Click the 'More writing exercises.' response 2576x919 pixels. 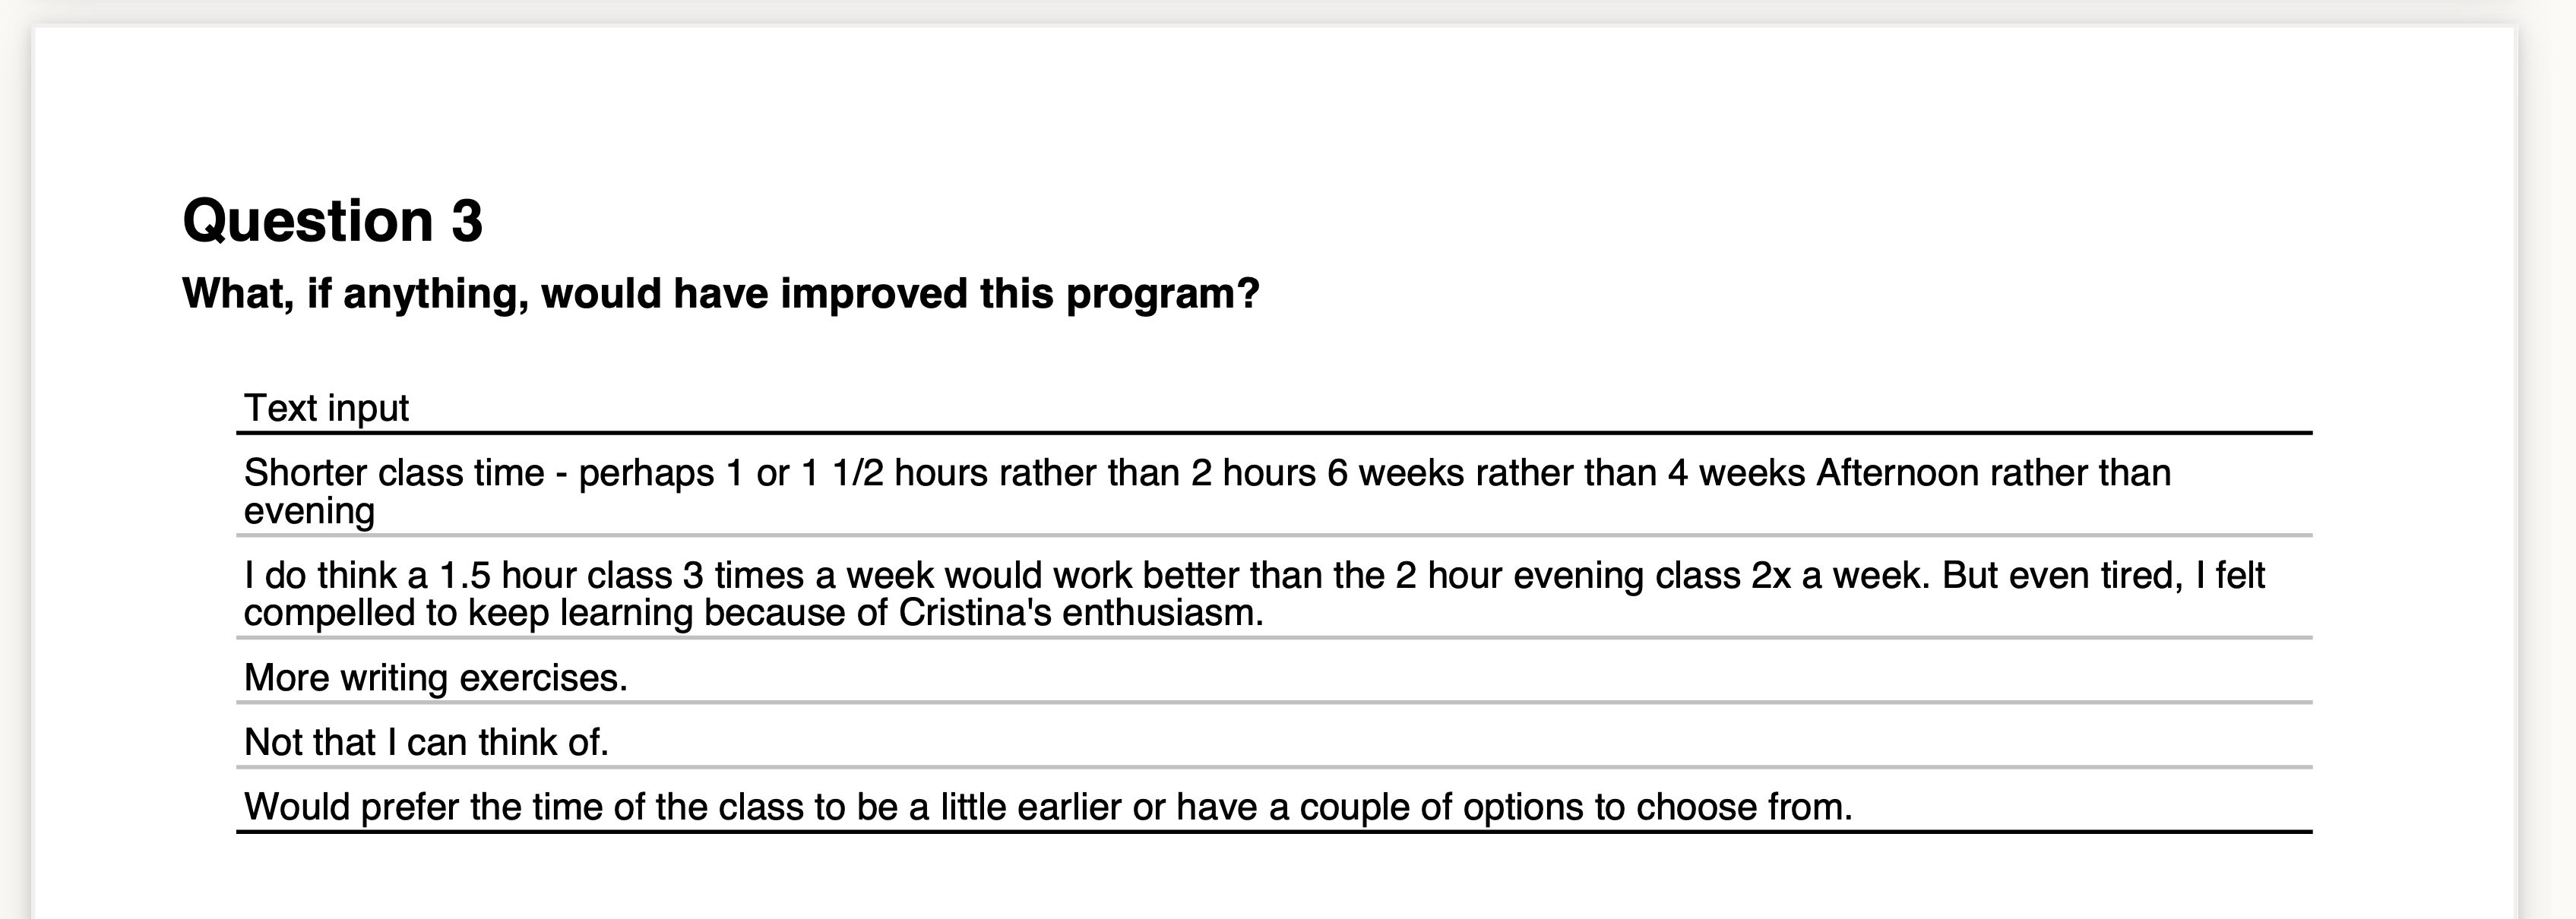point(435,678)
